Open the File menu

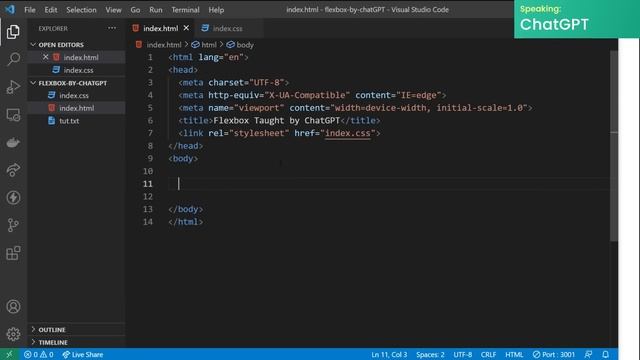(x=30, y=9)
